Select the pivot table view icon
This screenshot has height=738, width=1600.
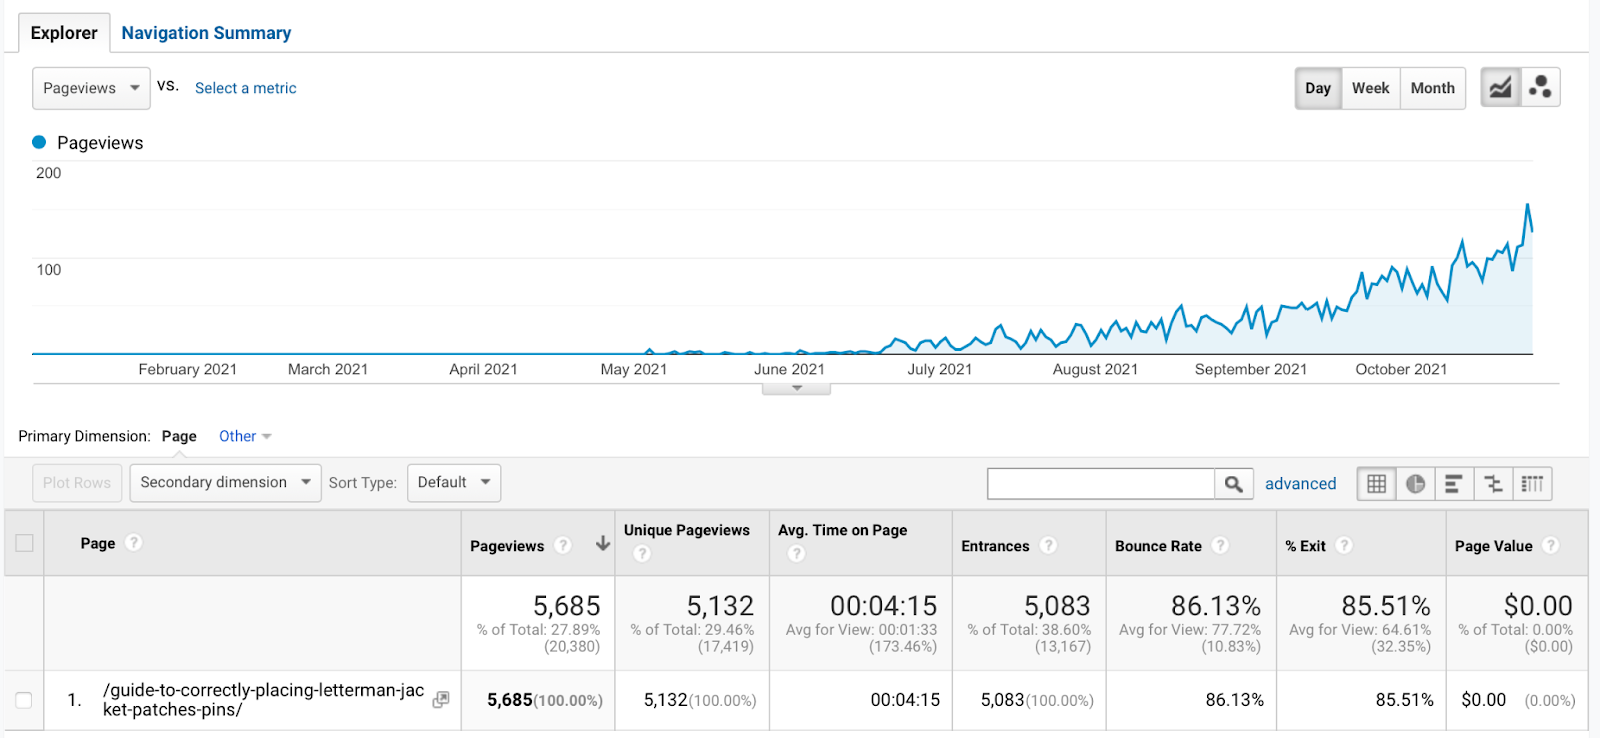coord(1532,484)
